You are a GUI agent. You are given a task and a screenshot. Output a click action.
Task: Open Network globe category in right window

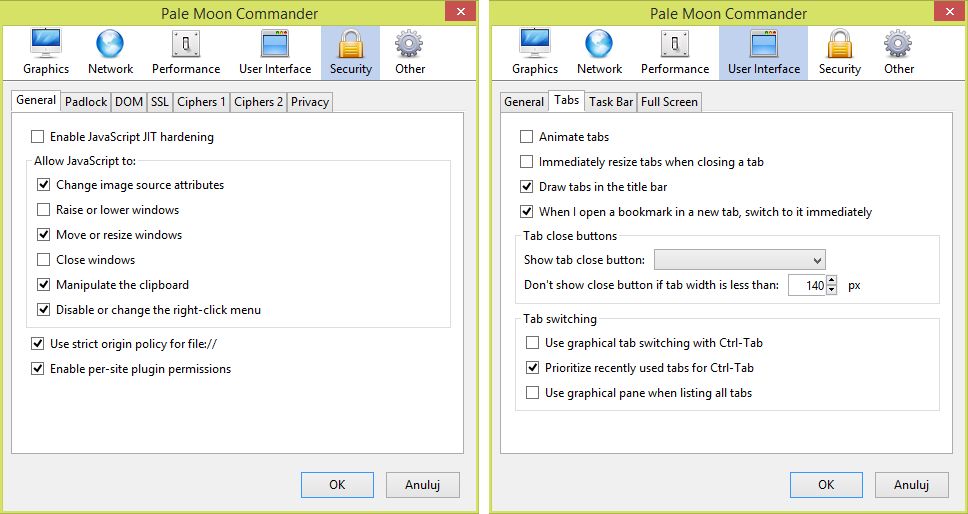click(599, 52)
